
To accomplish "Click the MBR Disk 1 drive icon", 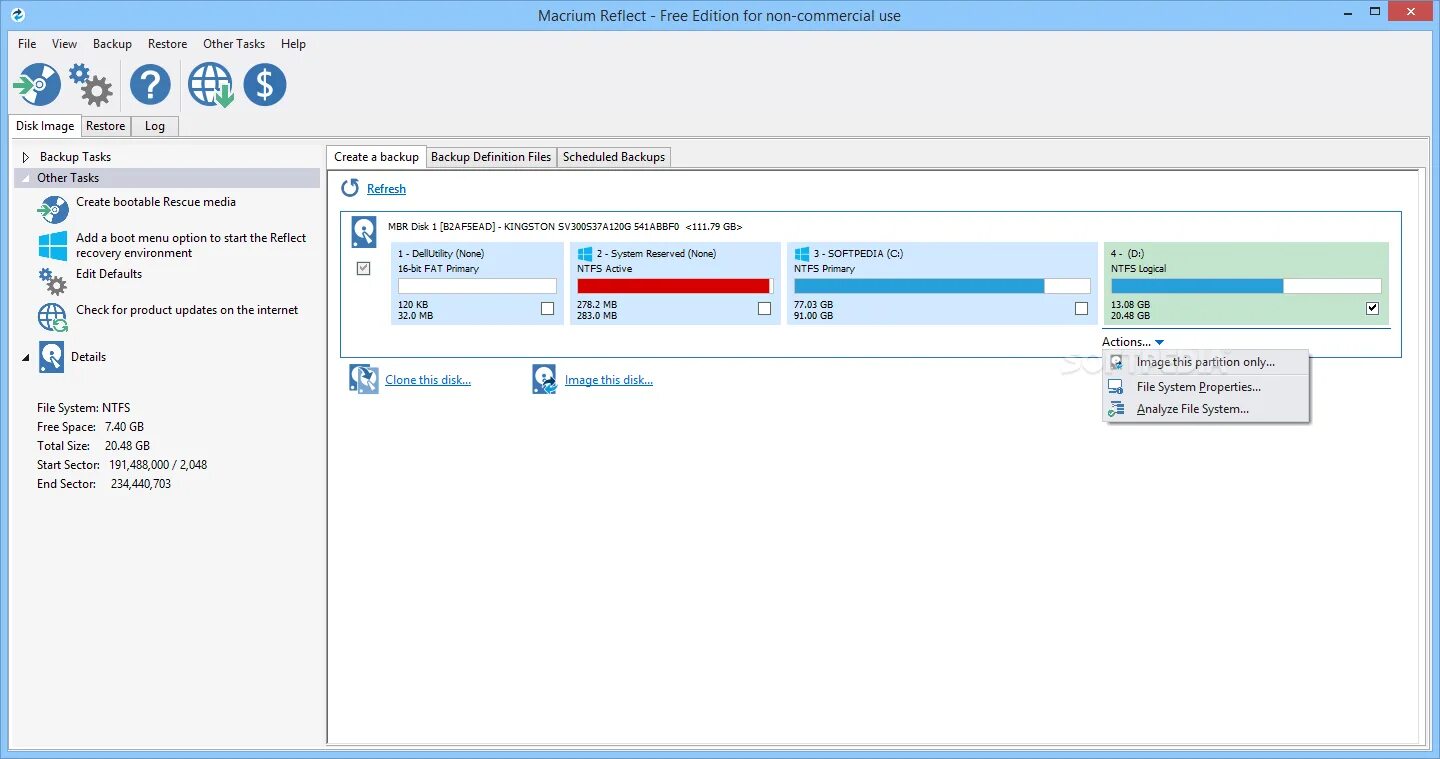I will (364, 232).
